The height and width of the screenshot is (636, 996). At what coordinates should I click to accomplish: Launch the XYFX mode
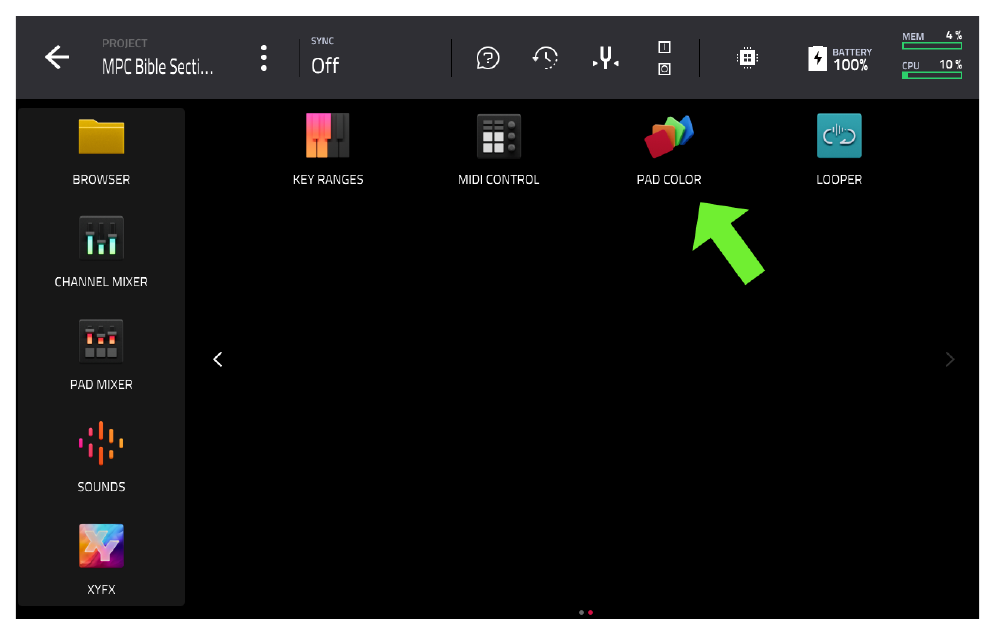click(101, 560)
